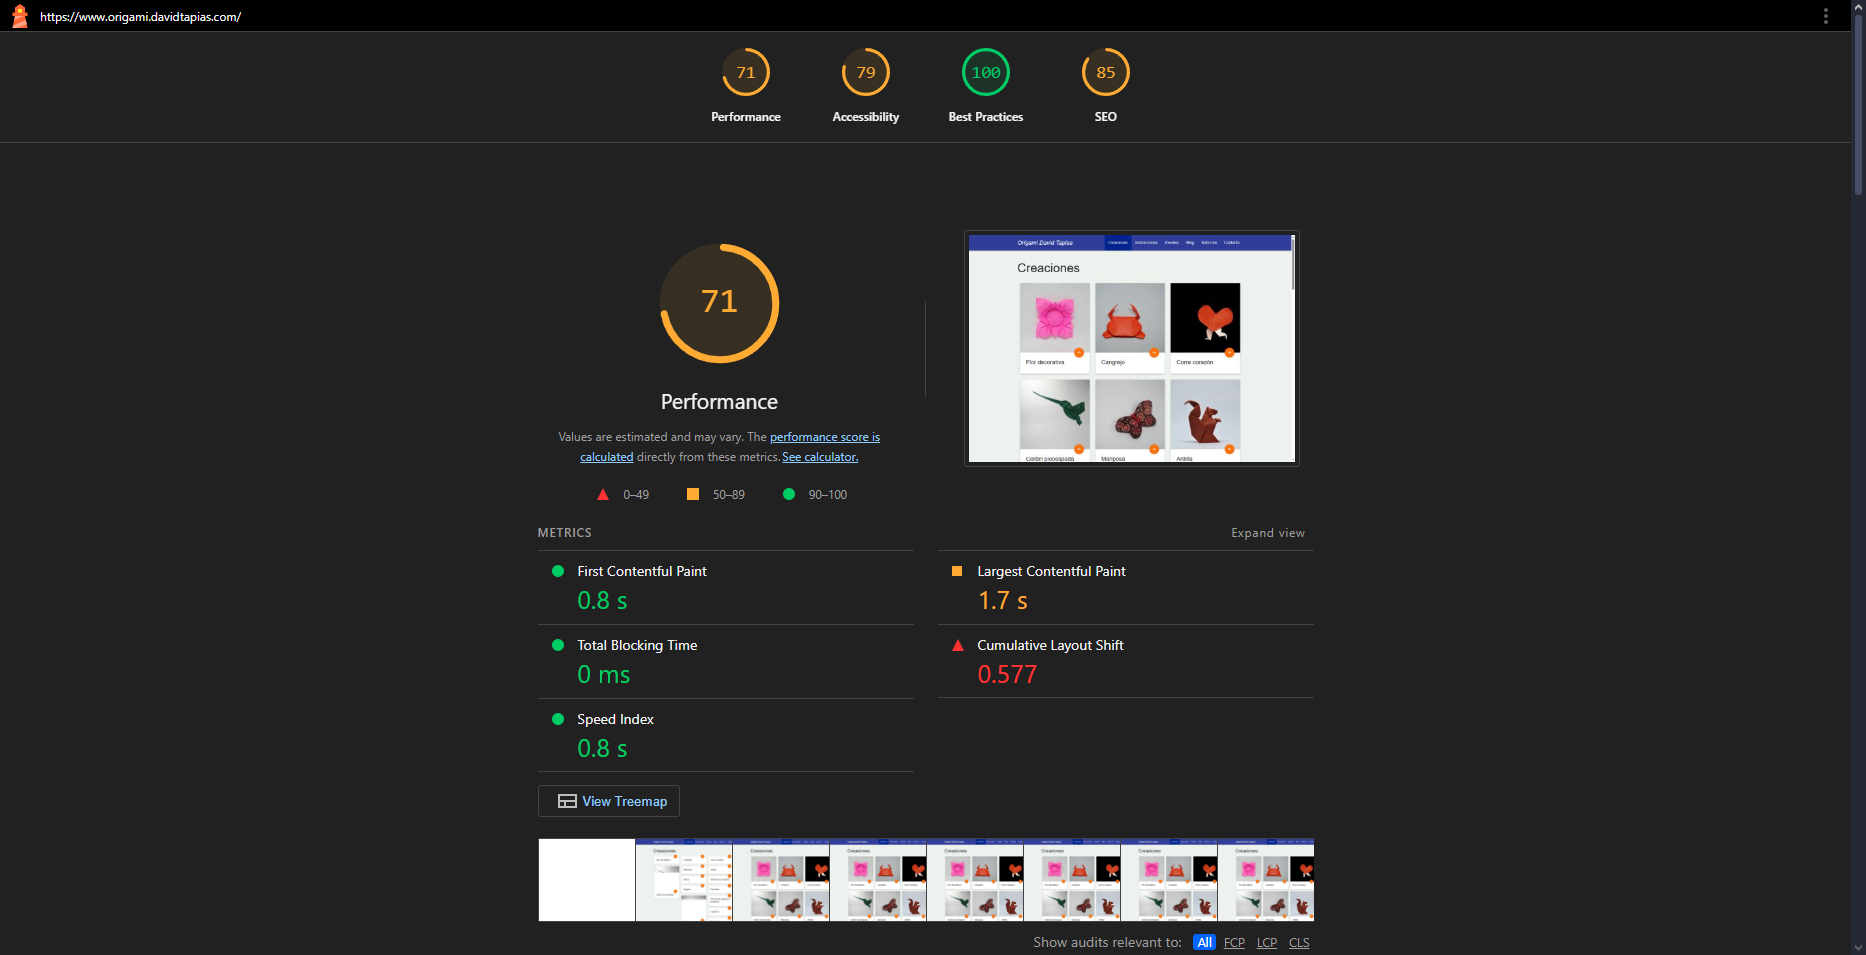Expand the First Contentful Paint metric
The height and width of the screenshot is (955, 1866).
click(x=642, y=571)
